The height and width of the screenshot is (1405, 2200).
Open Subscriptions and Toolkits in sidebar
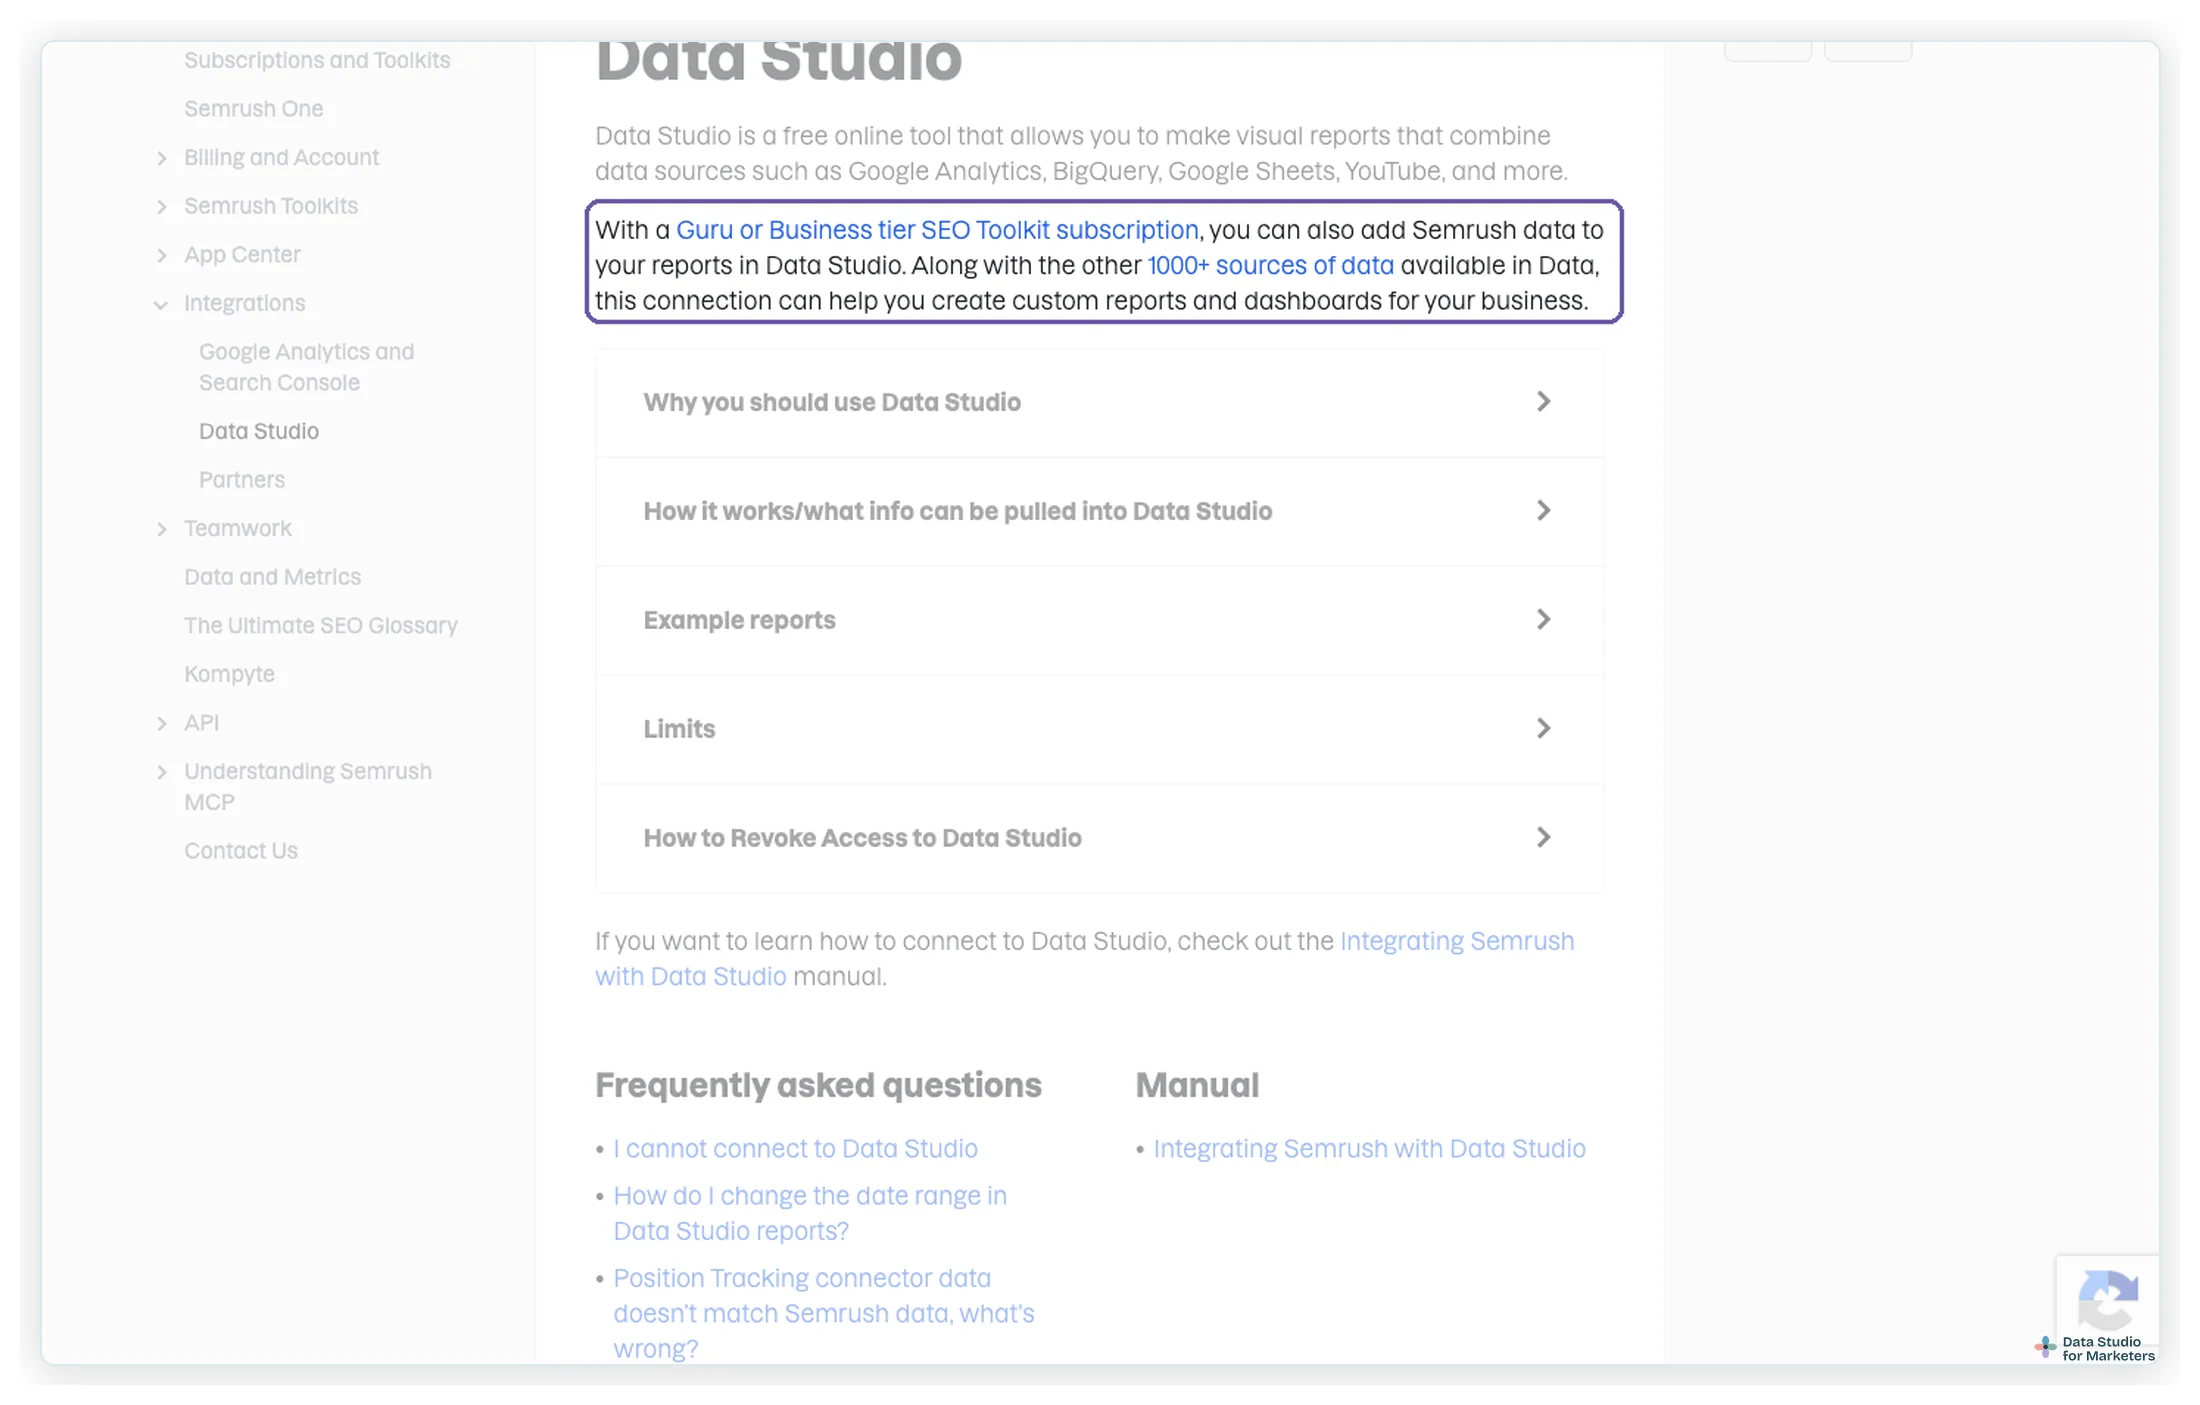pyautogui.click(x=317, y=60)
